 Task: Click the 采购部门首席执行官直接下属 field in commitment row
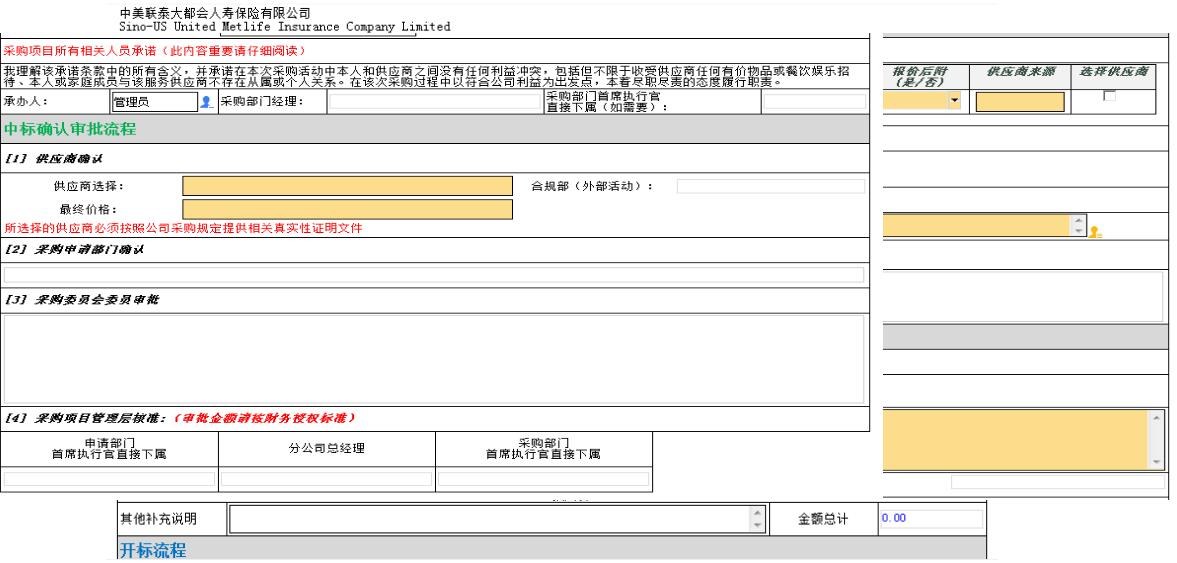pyautogui.click(x=815, y=101)
